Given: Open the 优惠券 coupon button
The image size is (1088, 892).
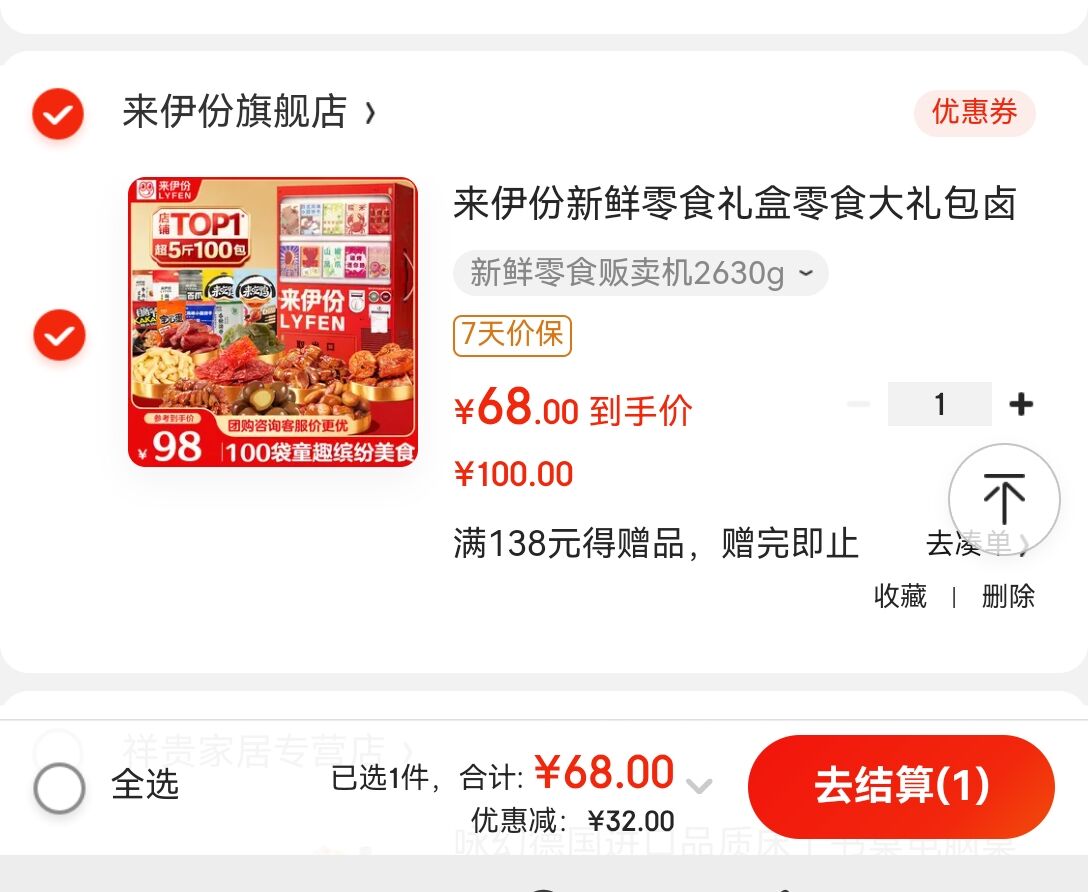Looking at the screenshot, I should pyautogui.click(x=974, y=113).
